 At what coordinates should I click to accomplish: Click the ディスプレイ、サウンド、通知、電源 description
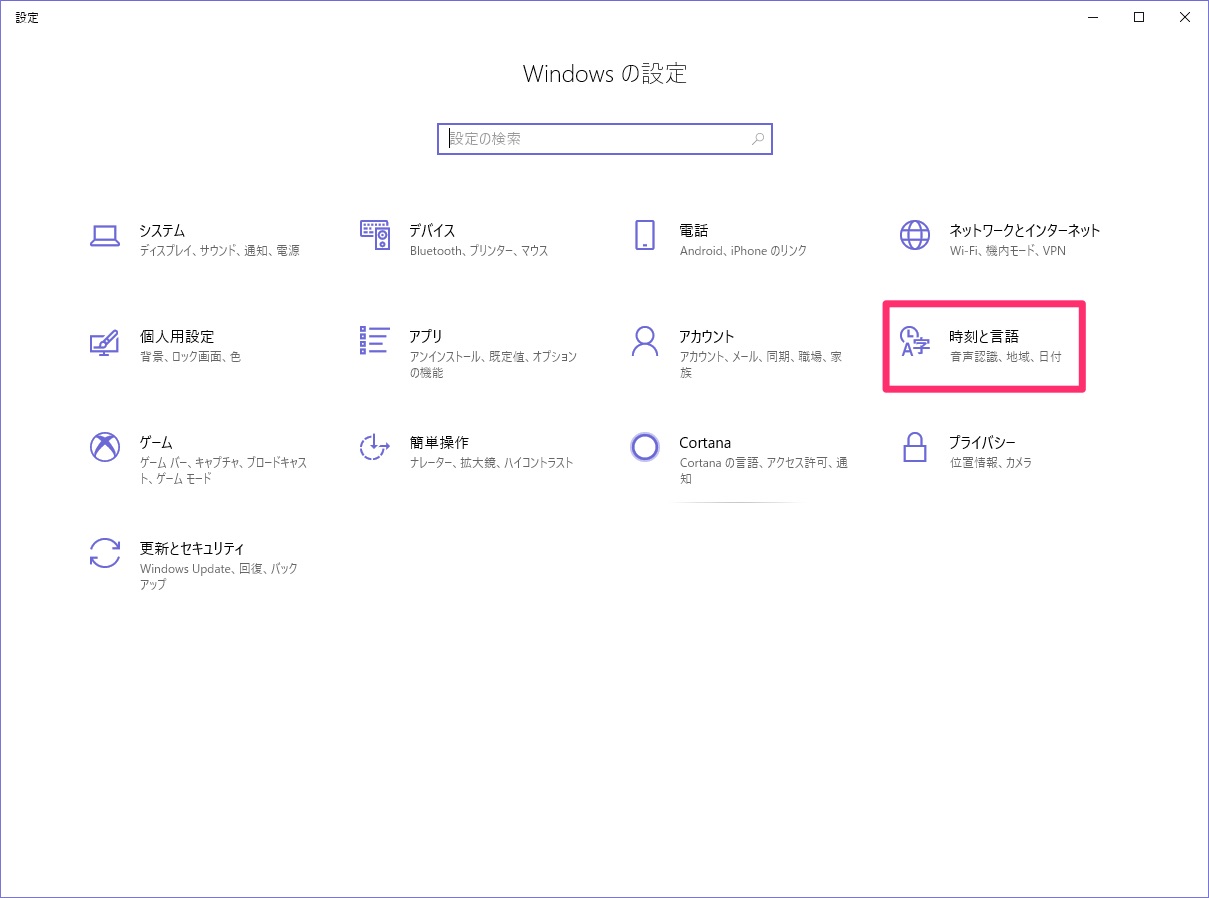point(220,251)
